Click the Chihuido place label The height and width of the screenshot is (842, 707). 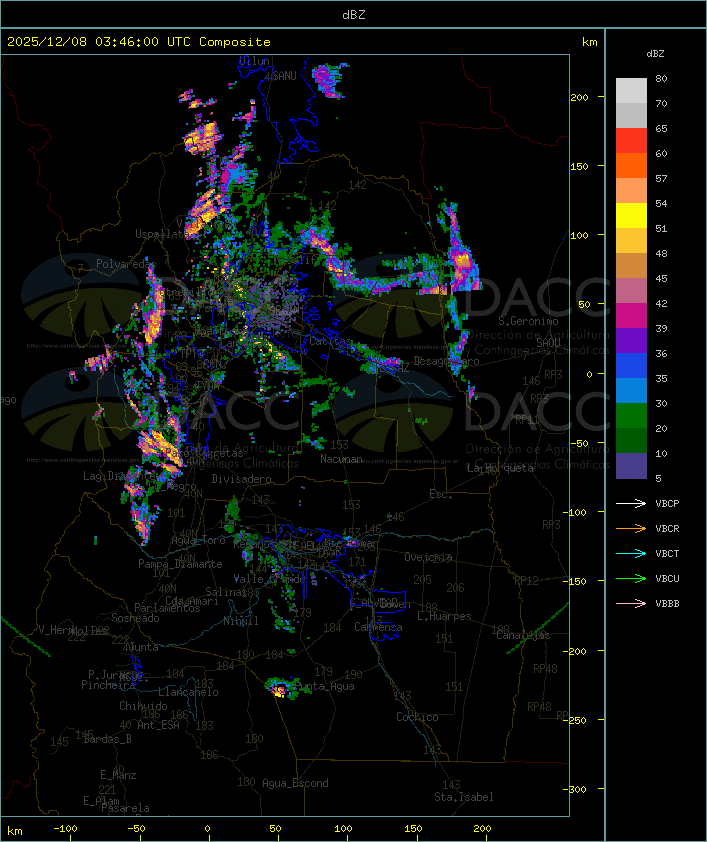pos(143,706)
